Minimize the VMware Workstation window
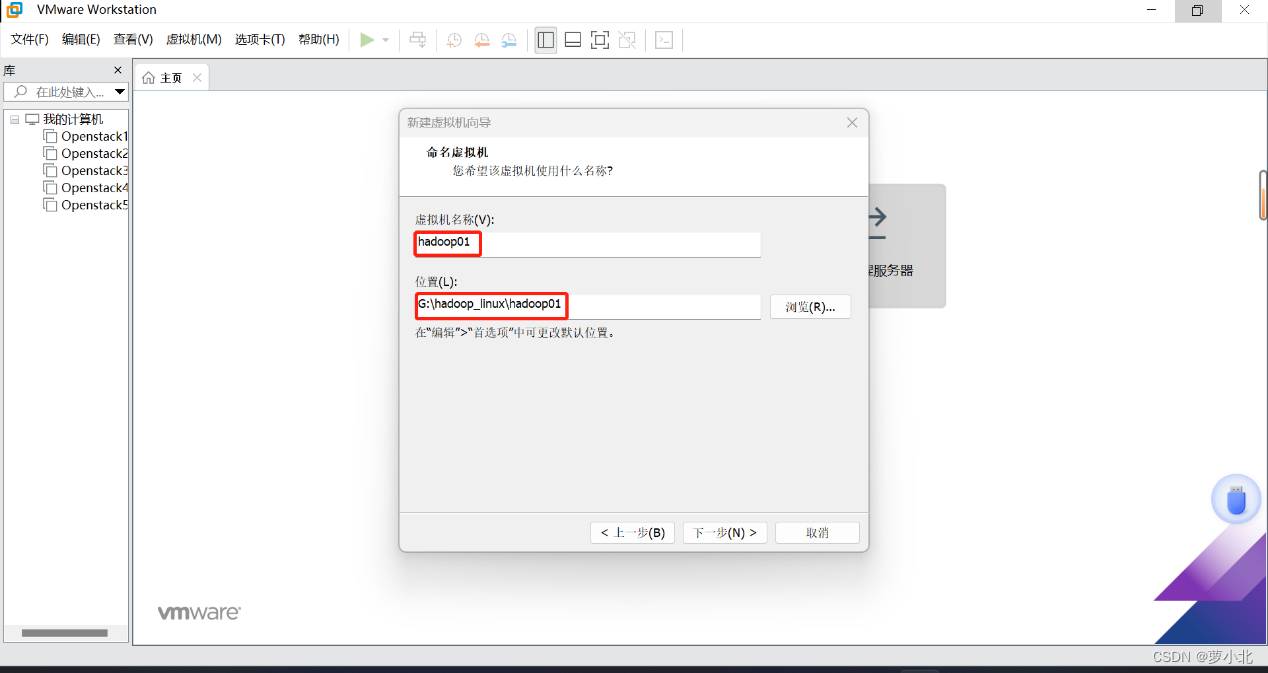This screenshot has height=673, width=1268. pyautogui.click(x=1150, y=10)
